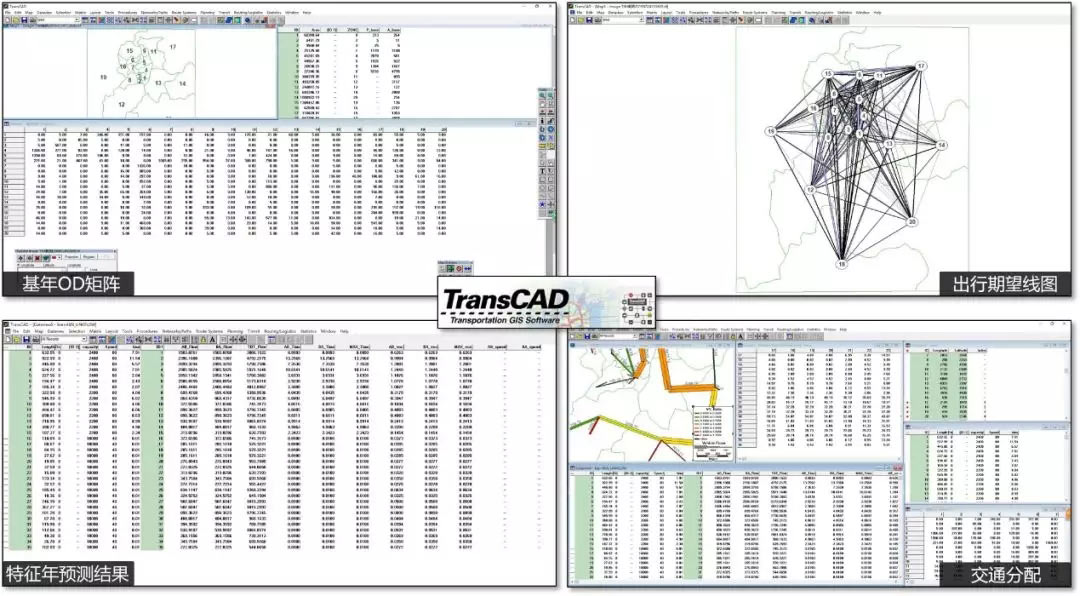Viewport: 1080px width, 596px height.
Task: Click Save icon in link flow table window
Action: (26, 339)
